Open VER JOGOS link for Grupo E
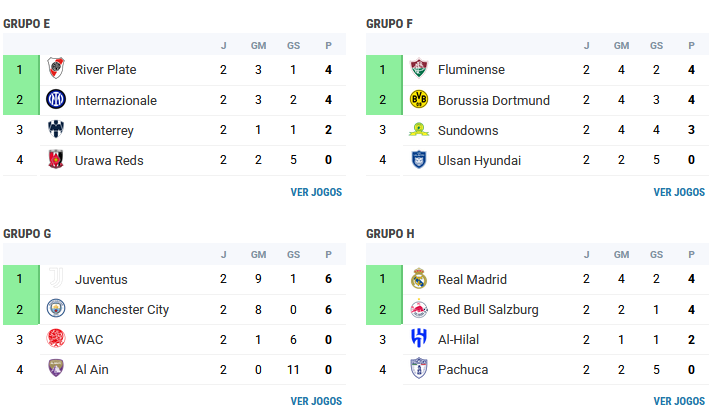The height and width of the screenshot is (420, 723). pyautogui.click(x=316, y=192)
